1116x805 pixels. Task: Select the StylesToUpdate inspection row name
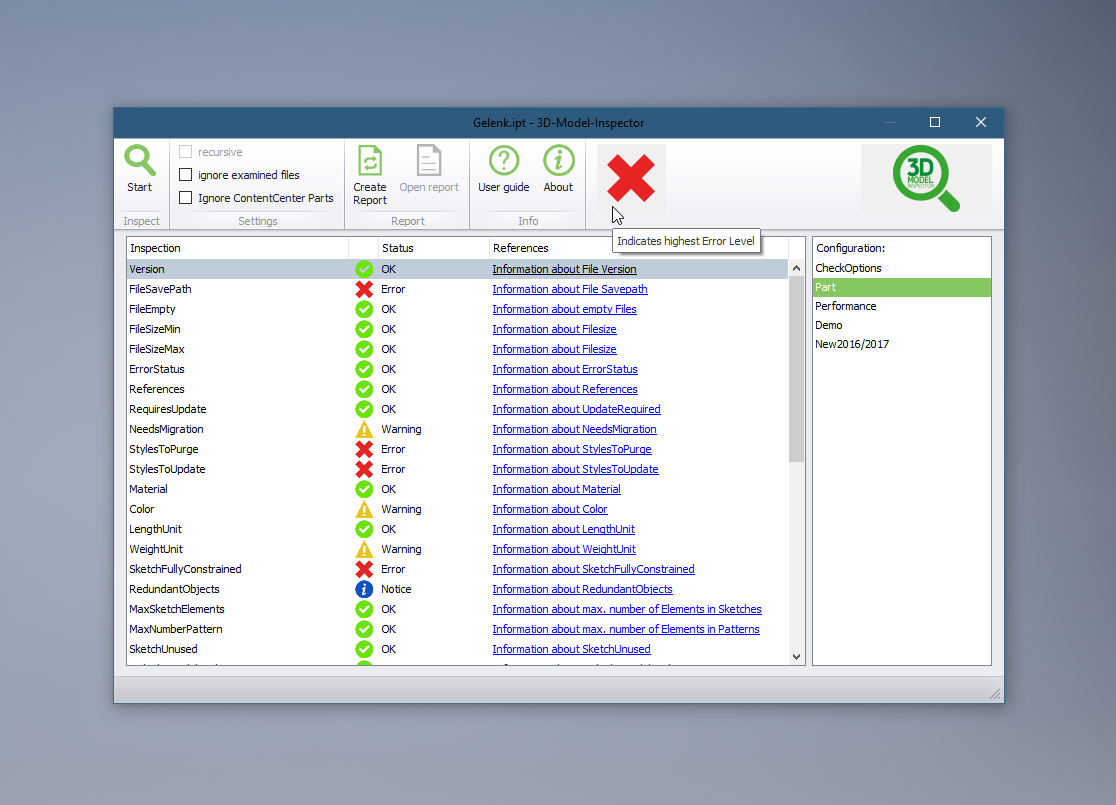point(167,469)
